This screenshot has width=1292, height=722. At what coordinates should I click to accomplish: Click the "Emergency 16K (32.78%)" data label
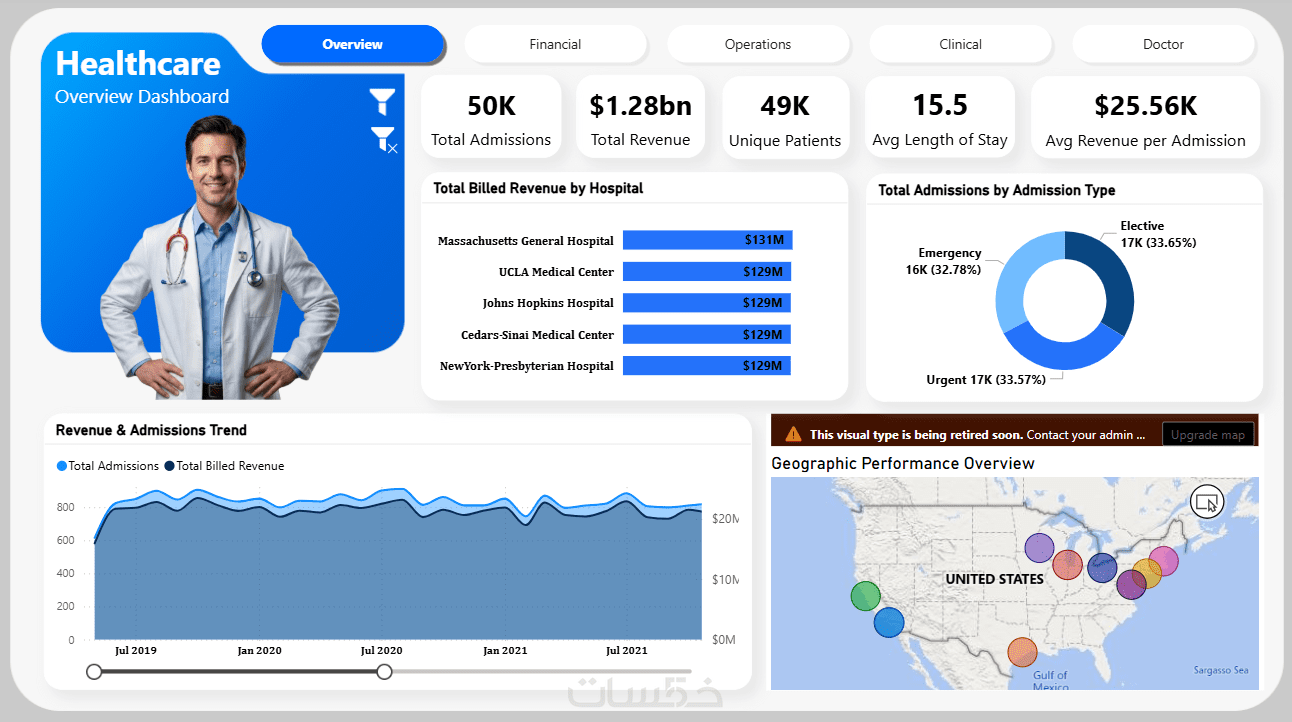(944, 261)
